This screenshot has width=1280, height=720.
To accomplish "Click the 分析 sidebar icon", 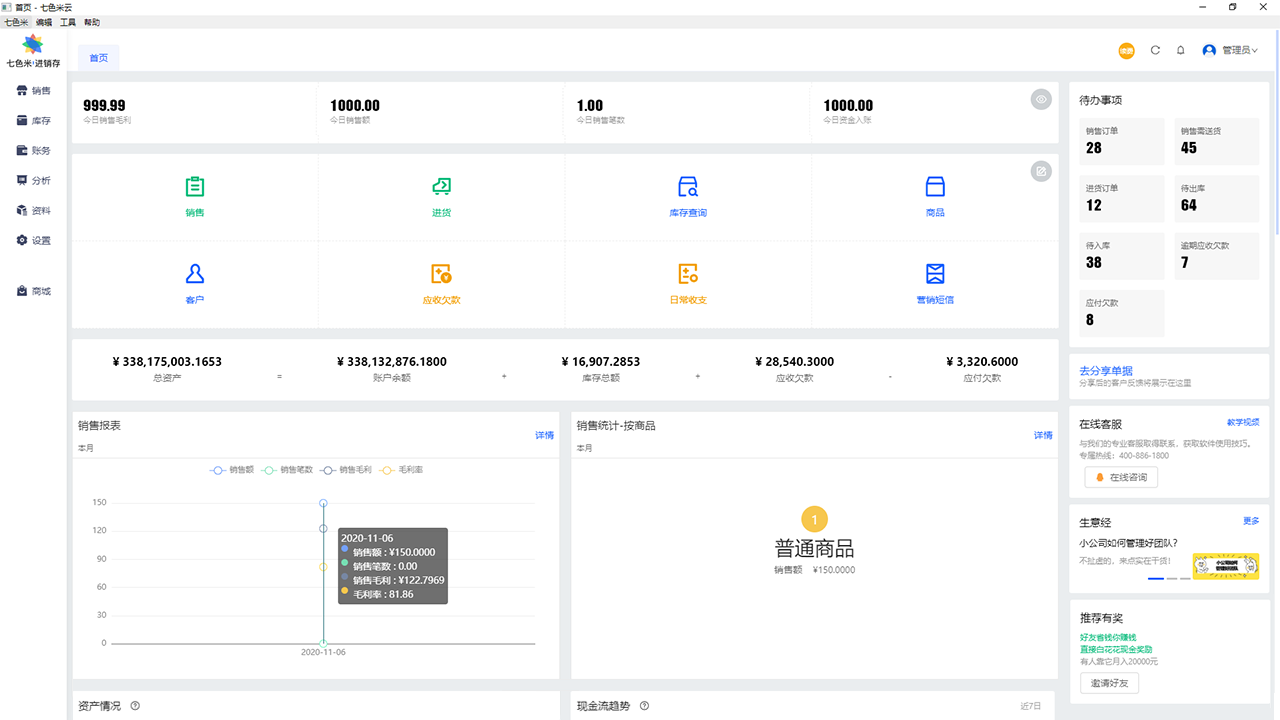I will [34, 180].
